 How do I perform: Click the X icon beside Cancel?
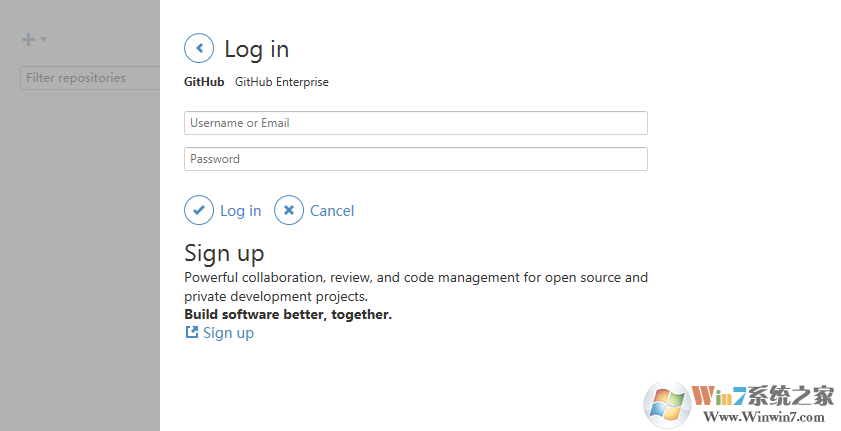pyautogui.click(x=289, y=210)
